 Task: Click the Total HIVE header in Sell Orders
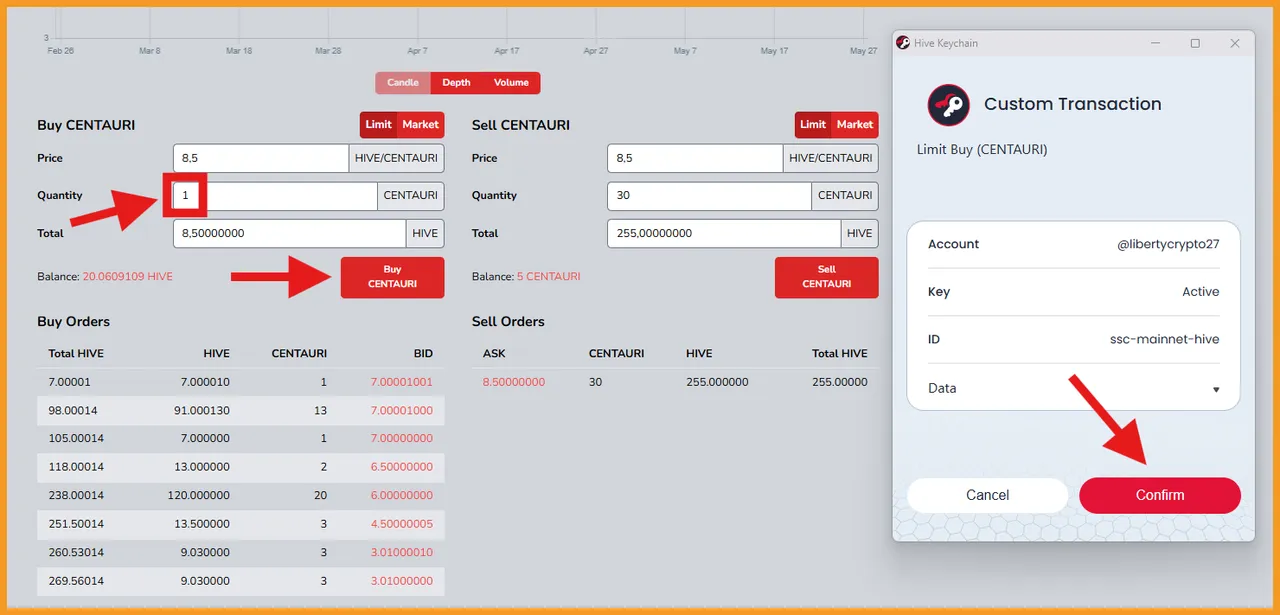point(840,353)
